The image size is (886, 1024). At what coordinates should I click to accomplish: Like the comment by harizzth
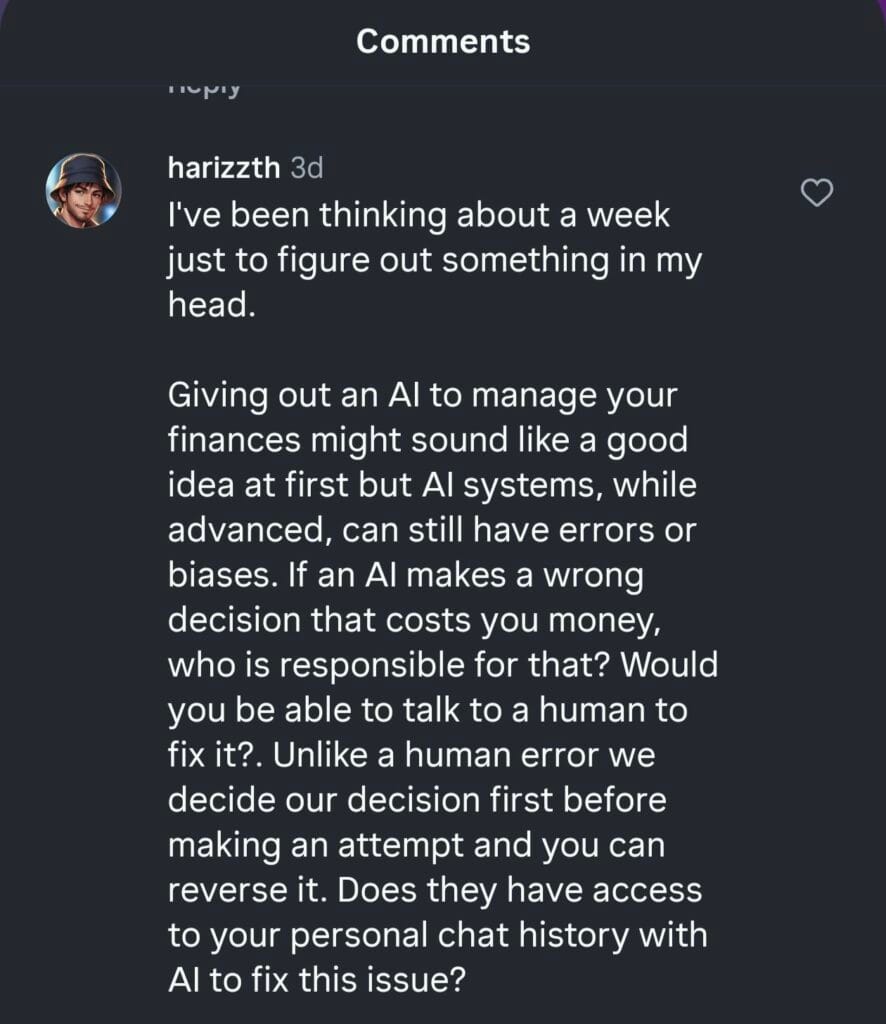coord(818,193)
